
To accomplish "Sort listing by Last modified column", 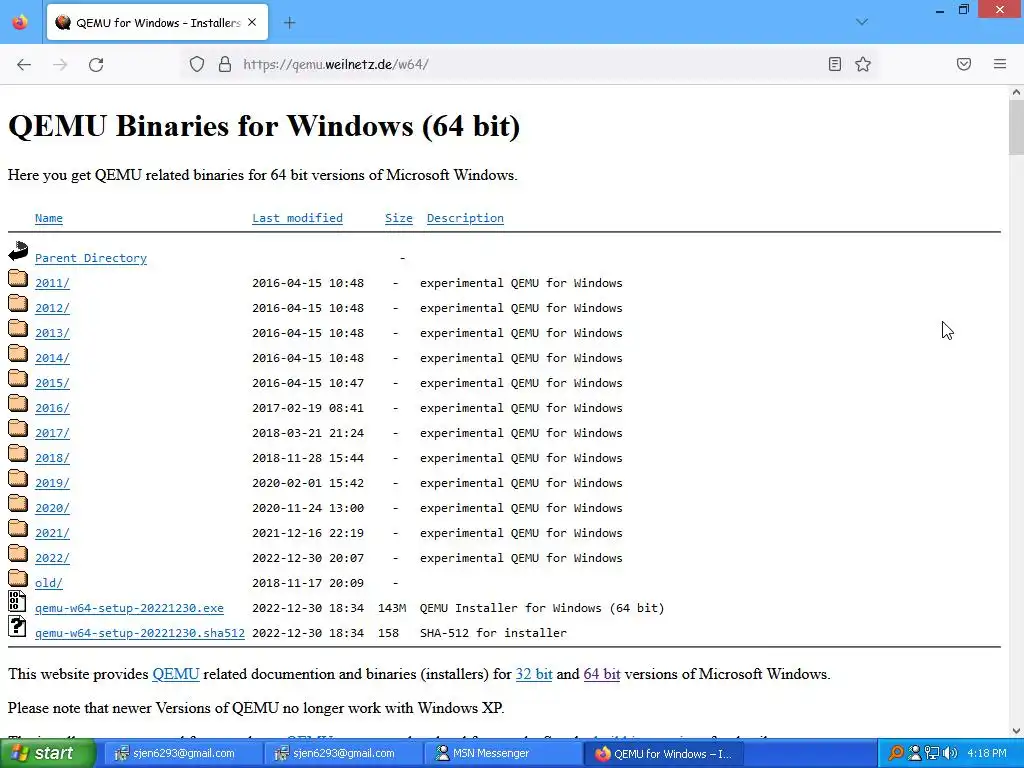I will (297, 218).
